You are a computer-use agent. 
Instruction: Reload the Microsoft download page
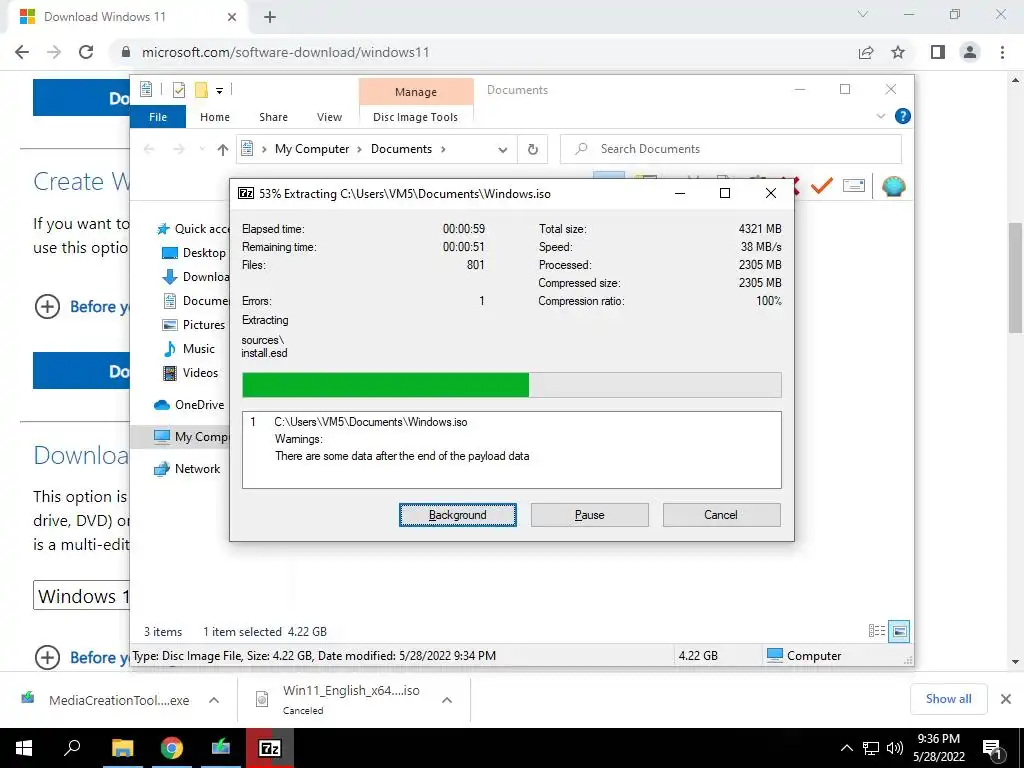[x=86, y=52]
